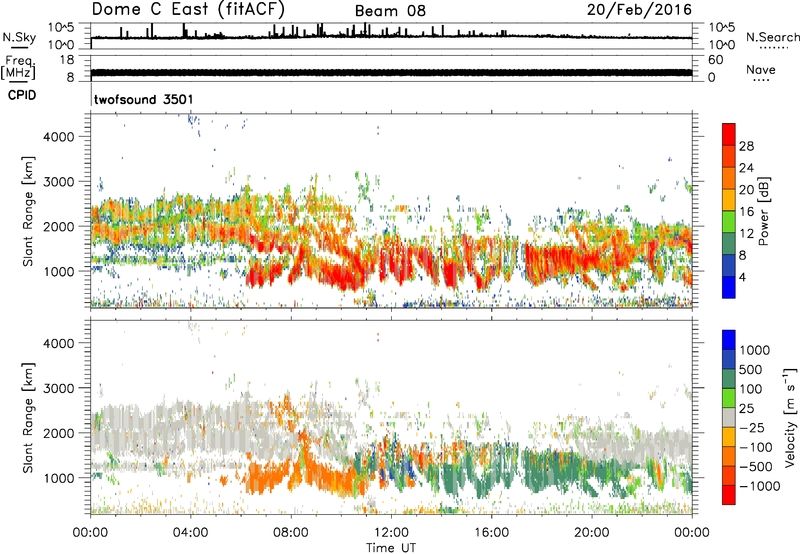Click the 'Power [dB]' color bar title
Viewport: 800px width, 554px height.
pos(763,211)
